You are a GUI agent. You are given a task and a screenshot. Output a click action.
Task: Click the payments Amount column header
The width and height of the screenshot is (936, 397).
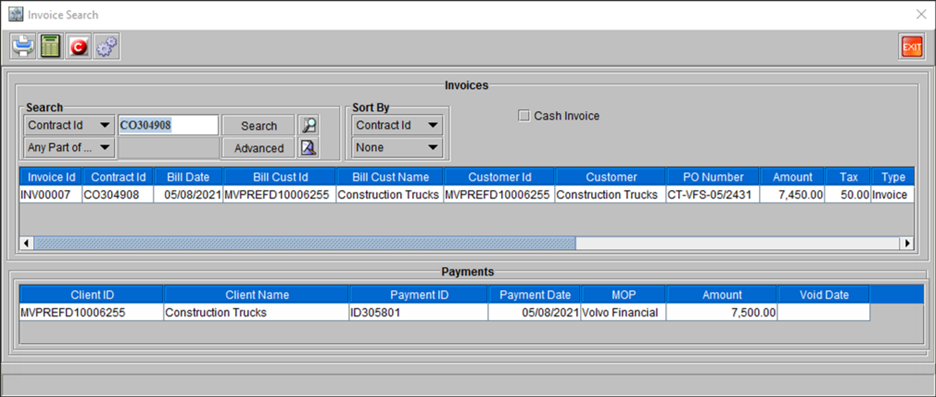[722, 295]
